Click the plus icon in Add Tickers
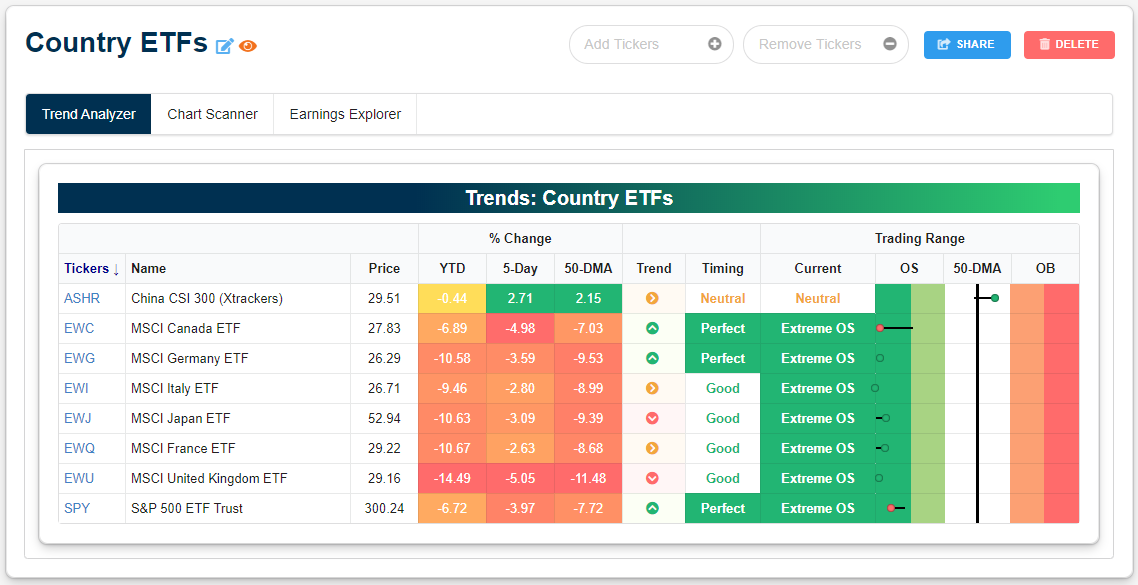1138x585 pixels. [x=715, y=44]
